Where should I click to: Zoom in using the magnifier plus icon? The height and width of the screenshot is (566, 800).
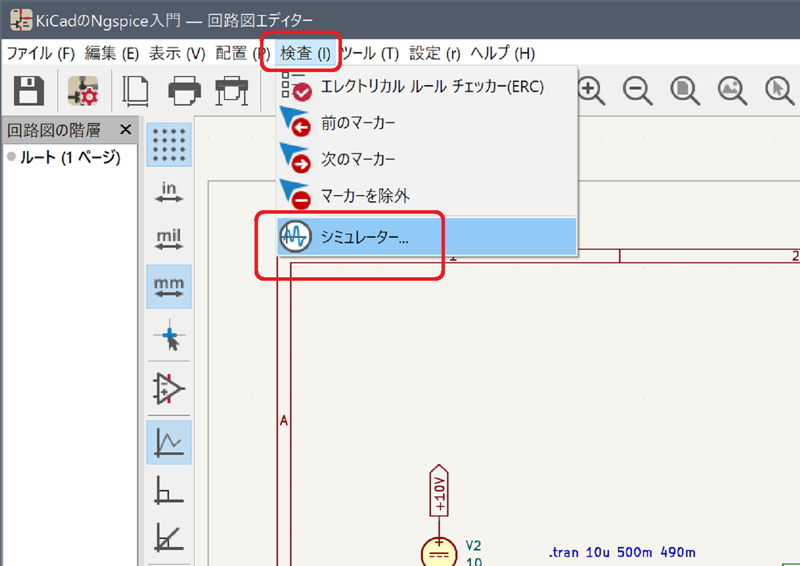point(591,91)
